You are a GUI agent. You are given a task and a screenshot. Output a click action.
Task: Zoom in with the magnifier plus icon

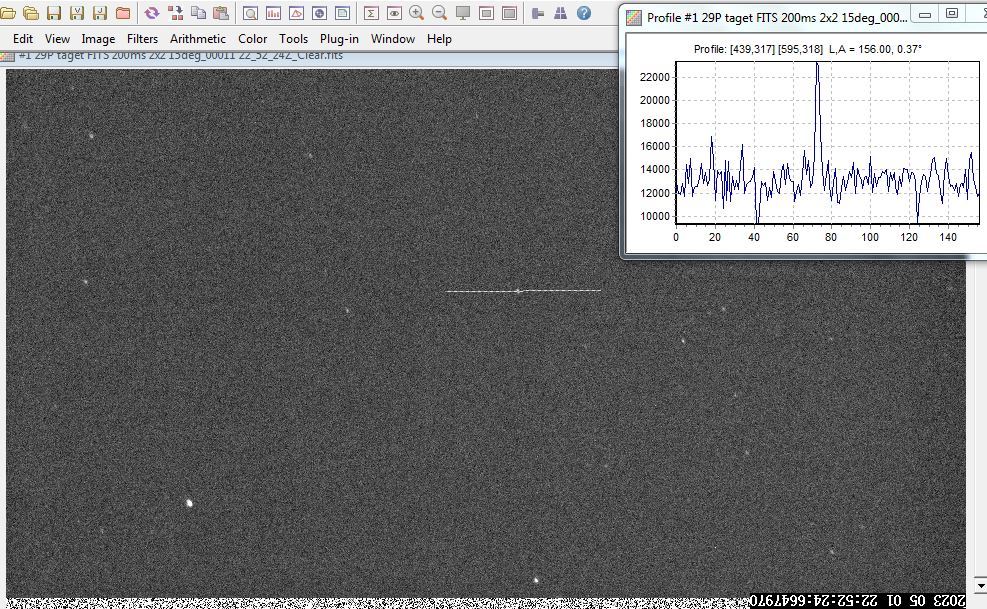click(417, 13)
